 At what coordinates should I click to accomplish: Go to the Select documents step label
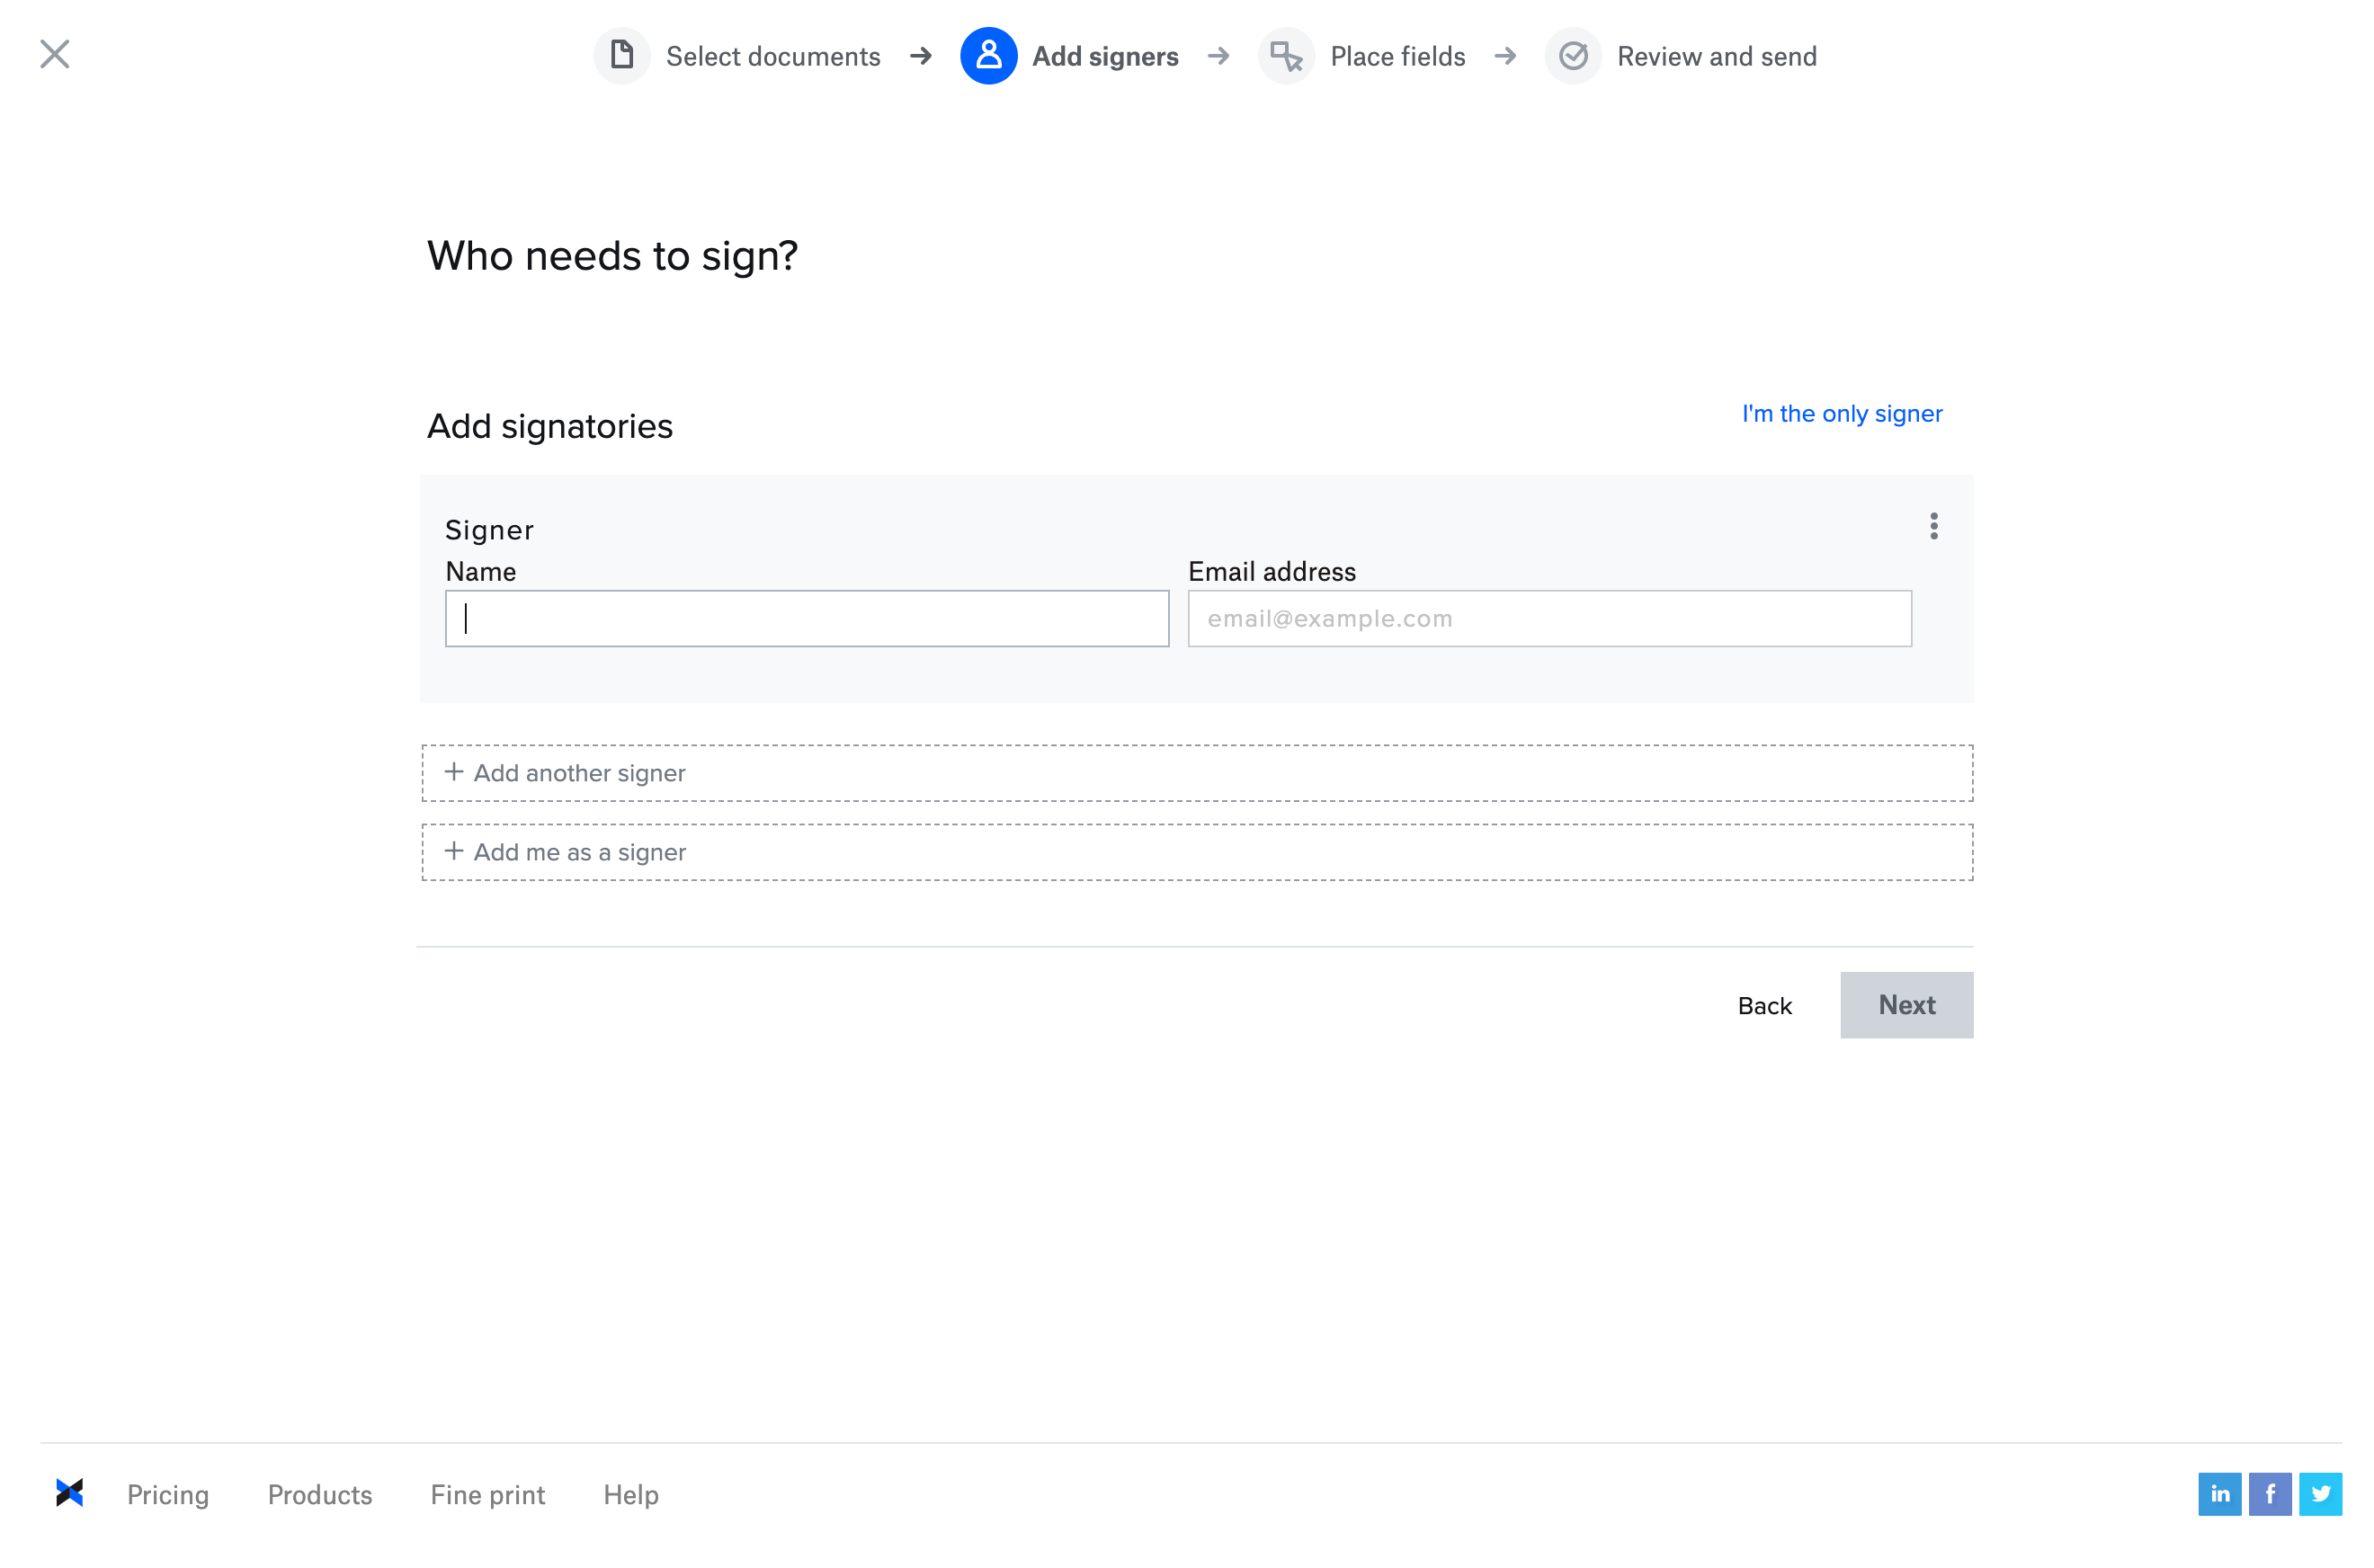(773, 57)
